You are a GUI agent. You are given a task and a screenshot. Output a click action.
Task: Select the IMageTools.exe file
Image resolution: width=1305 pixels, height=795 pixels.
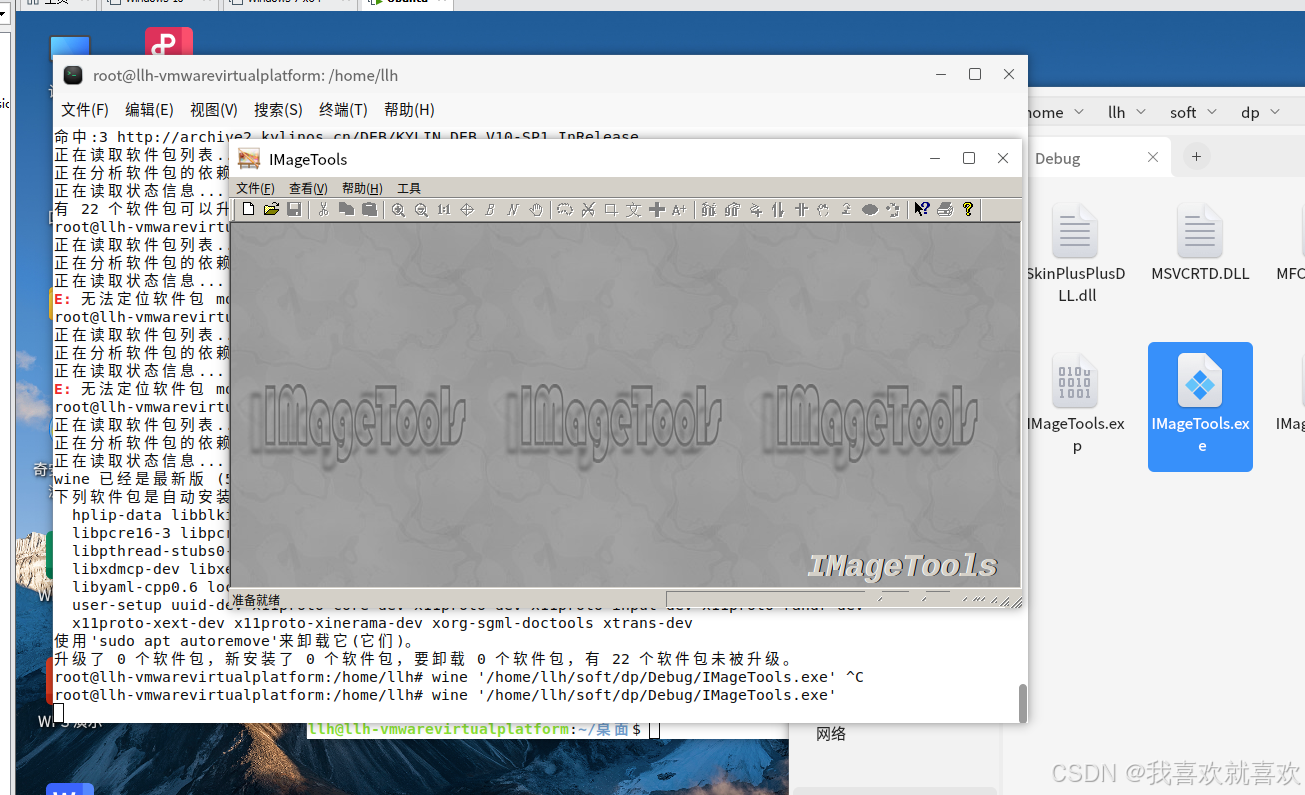point(1200,406)
